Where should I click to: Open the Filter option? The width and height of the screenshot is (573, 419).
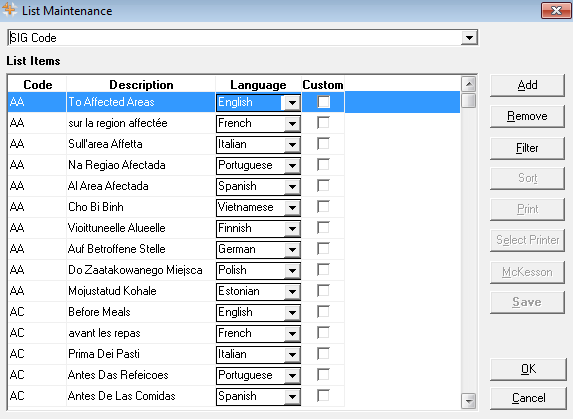[527, 148]
